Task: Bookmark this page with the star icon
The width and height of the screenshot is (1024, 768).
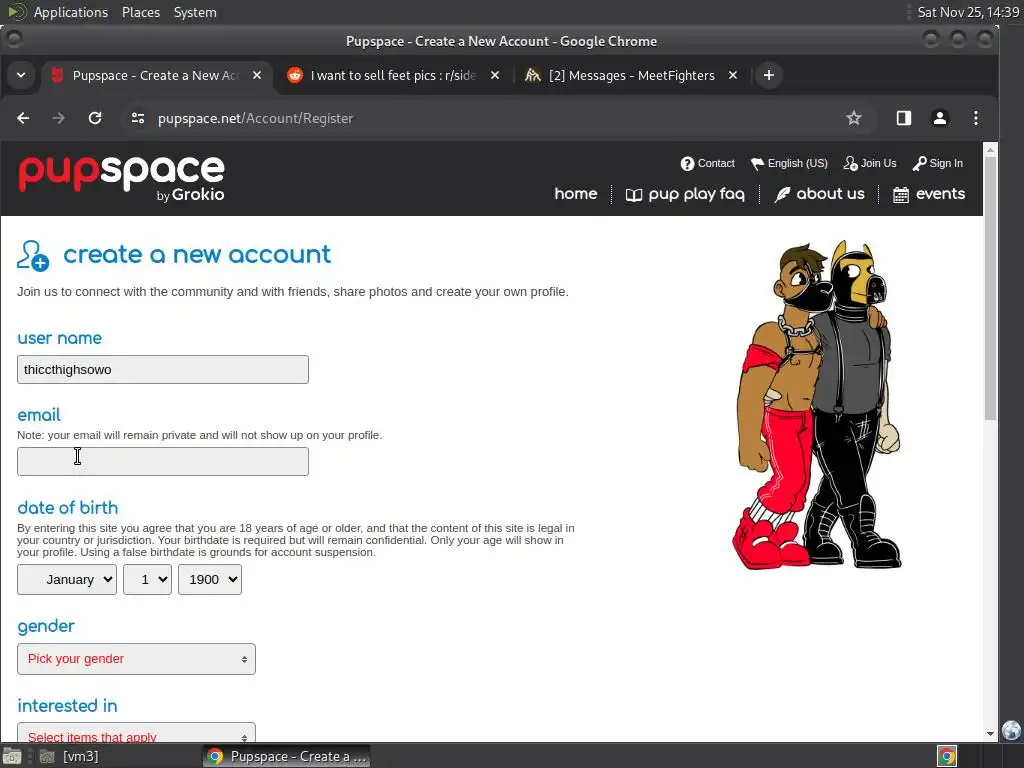Action: pos(854,118)
